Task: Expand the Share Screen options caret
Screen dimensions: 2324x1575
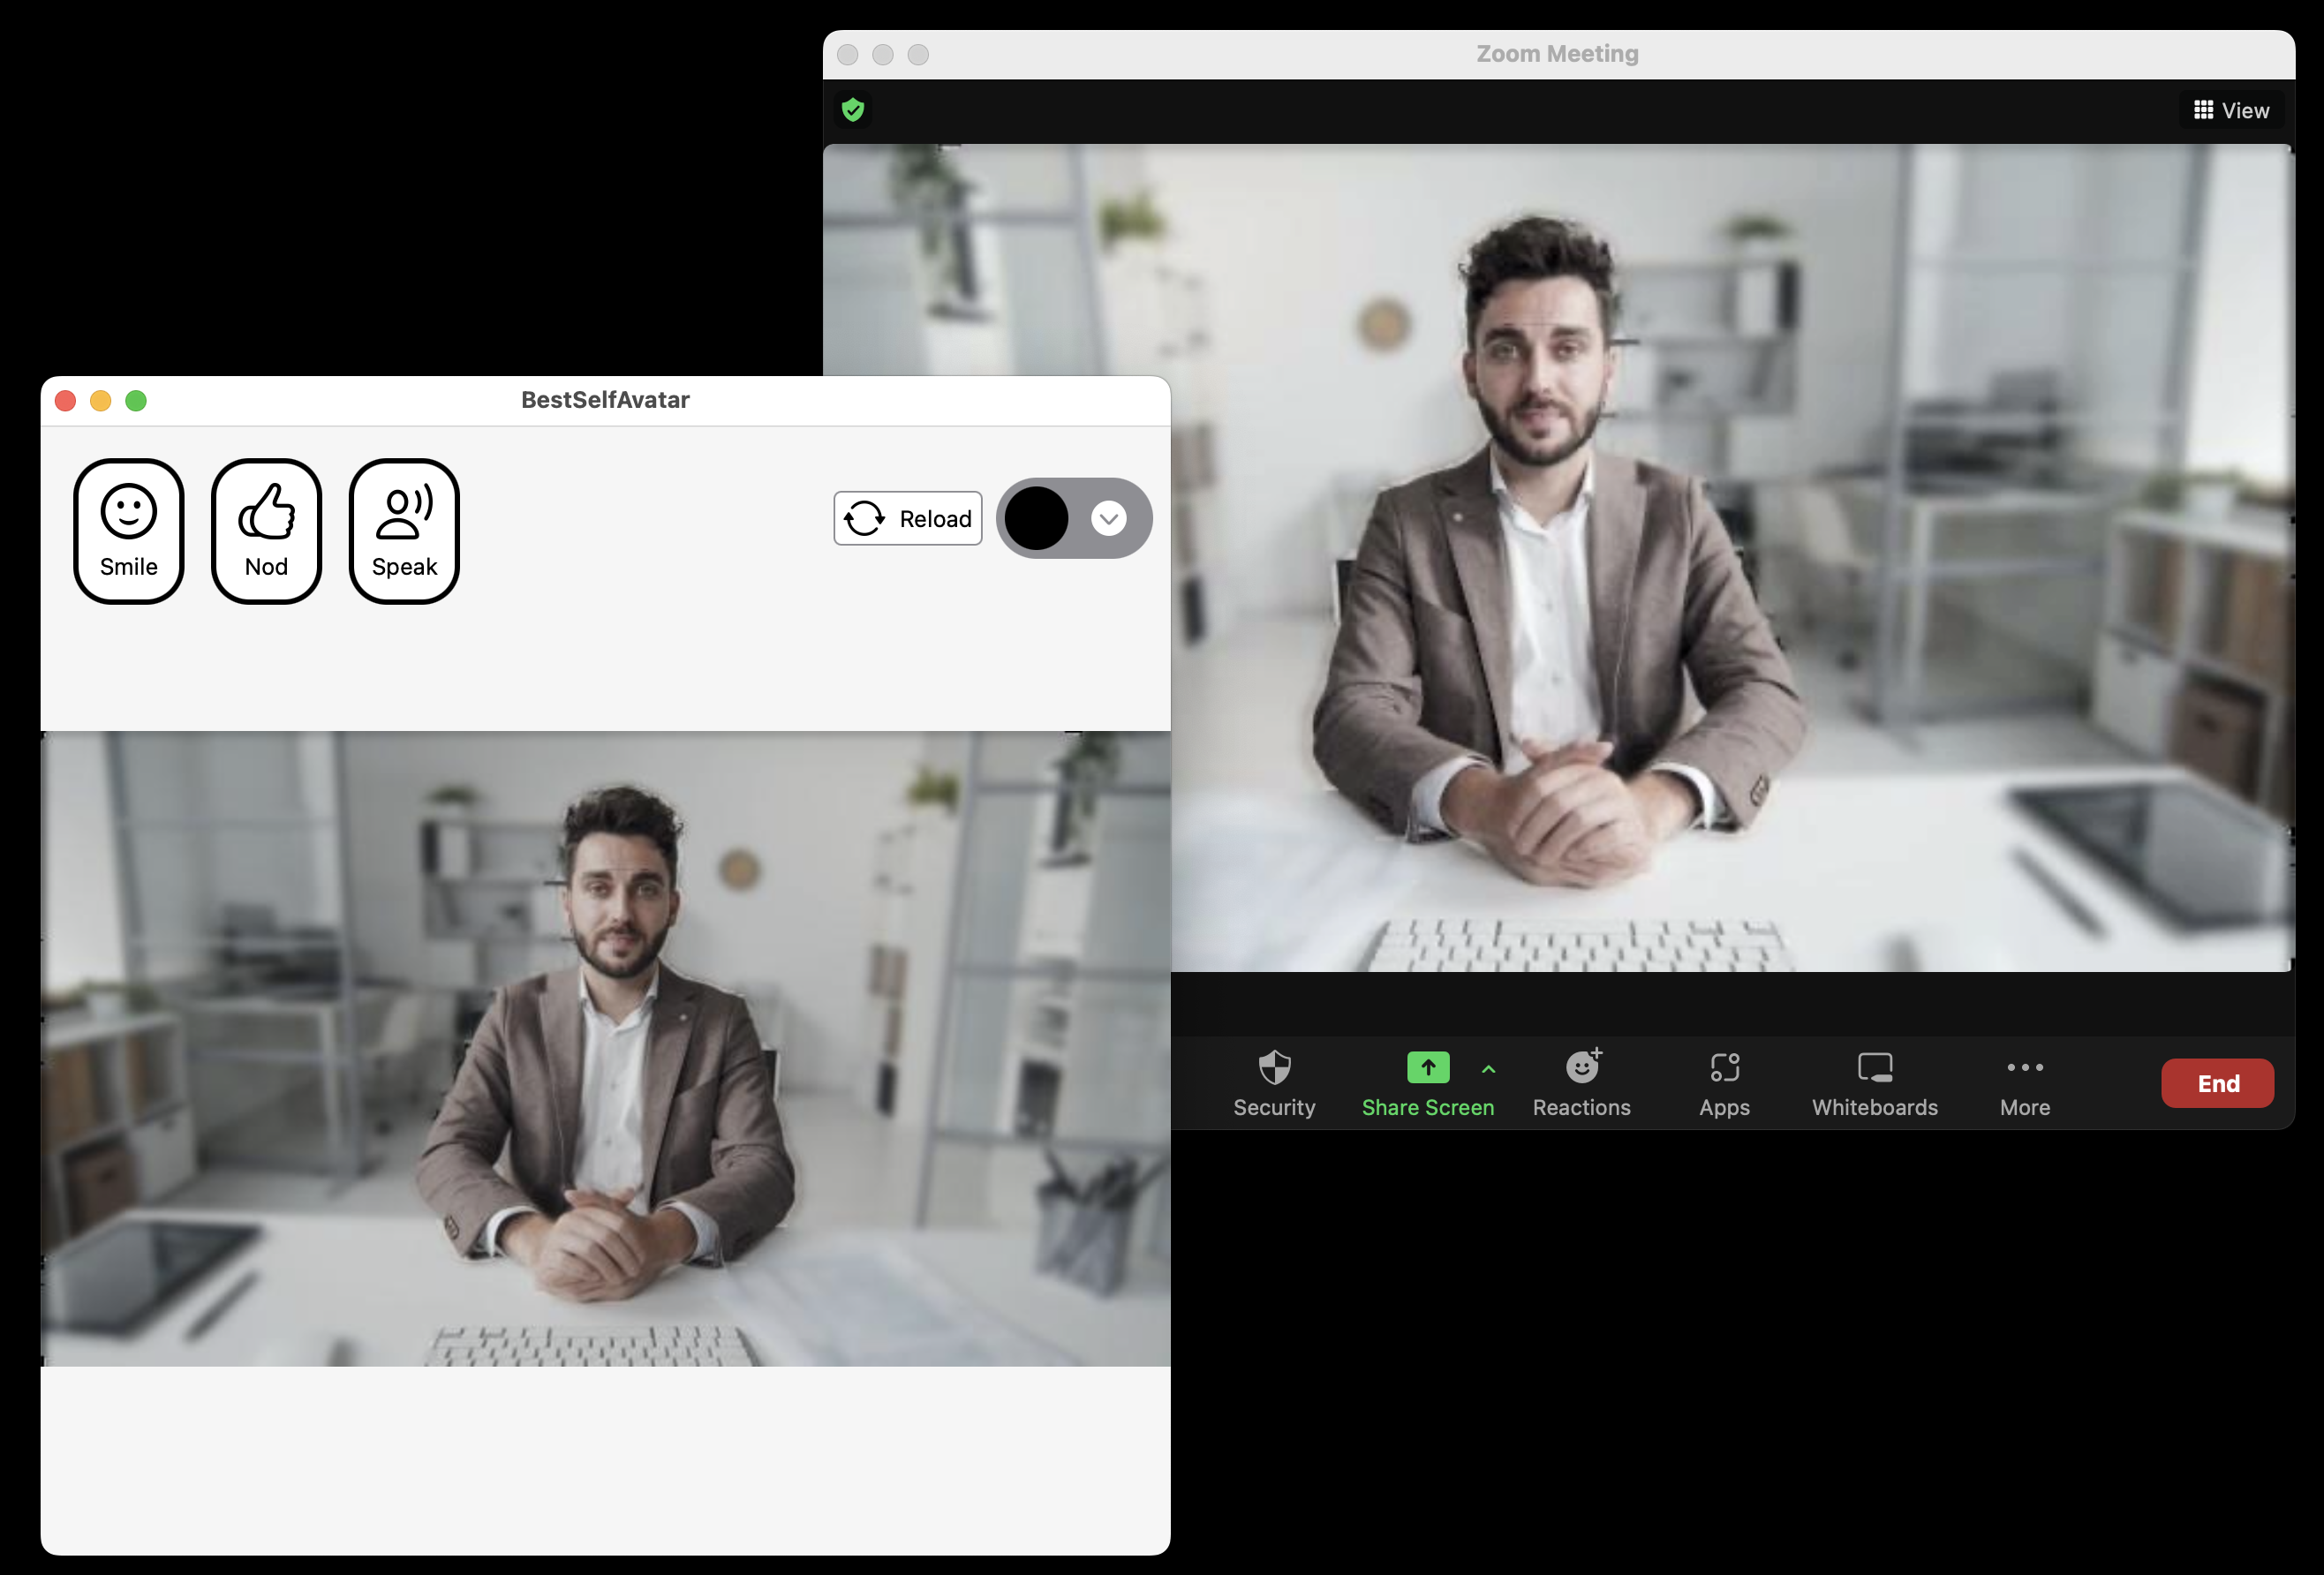Action: coord(1488,1069)
